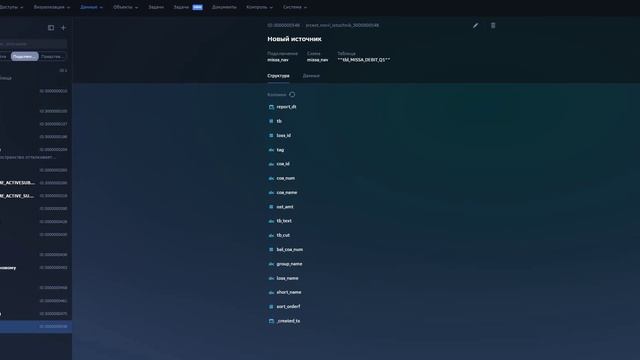Click the numeric type icon beside bal_coa_num
Screen dimensions: 640x360
[x=271, y=250]
